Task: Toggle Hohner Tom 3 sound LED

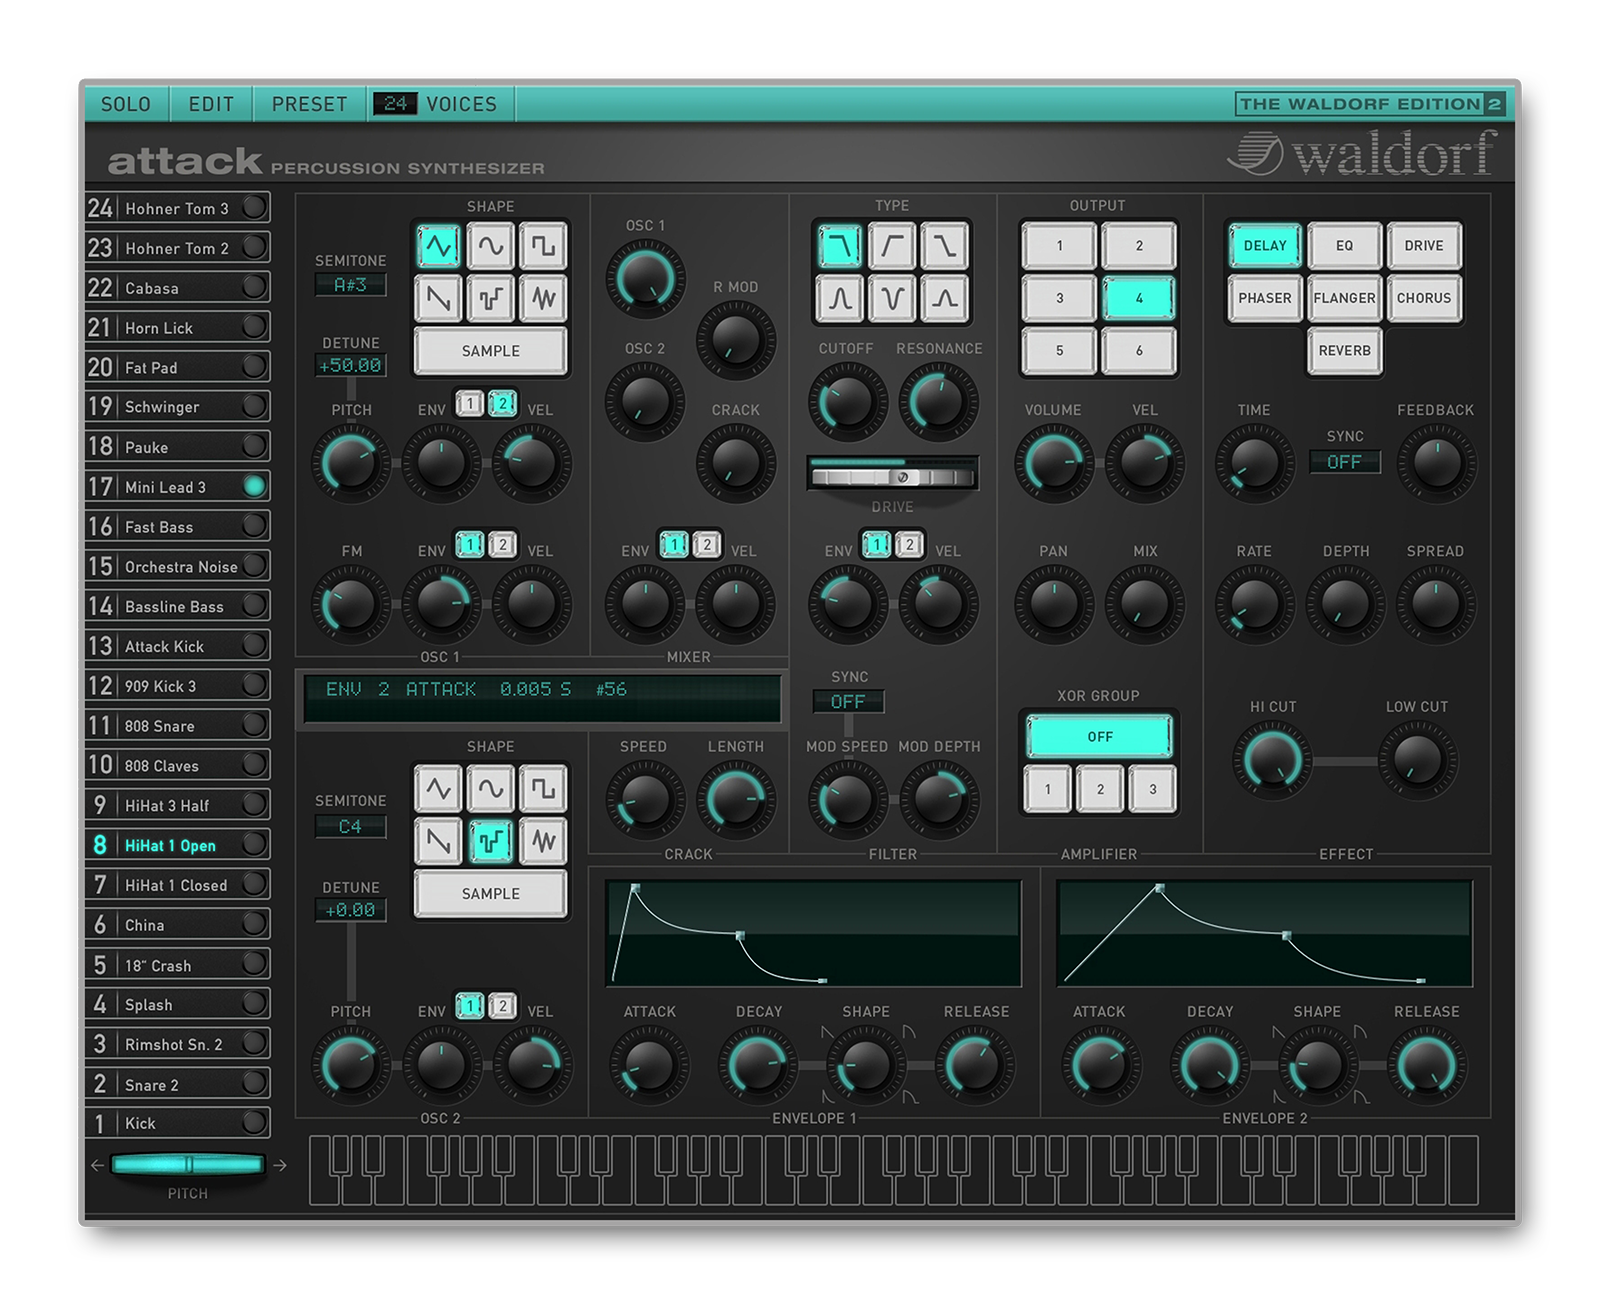Action: pos(255,207)
